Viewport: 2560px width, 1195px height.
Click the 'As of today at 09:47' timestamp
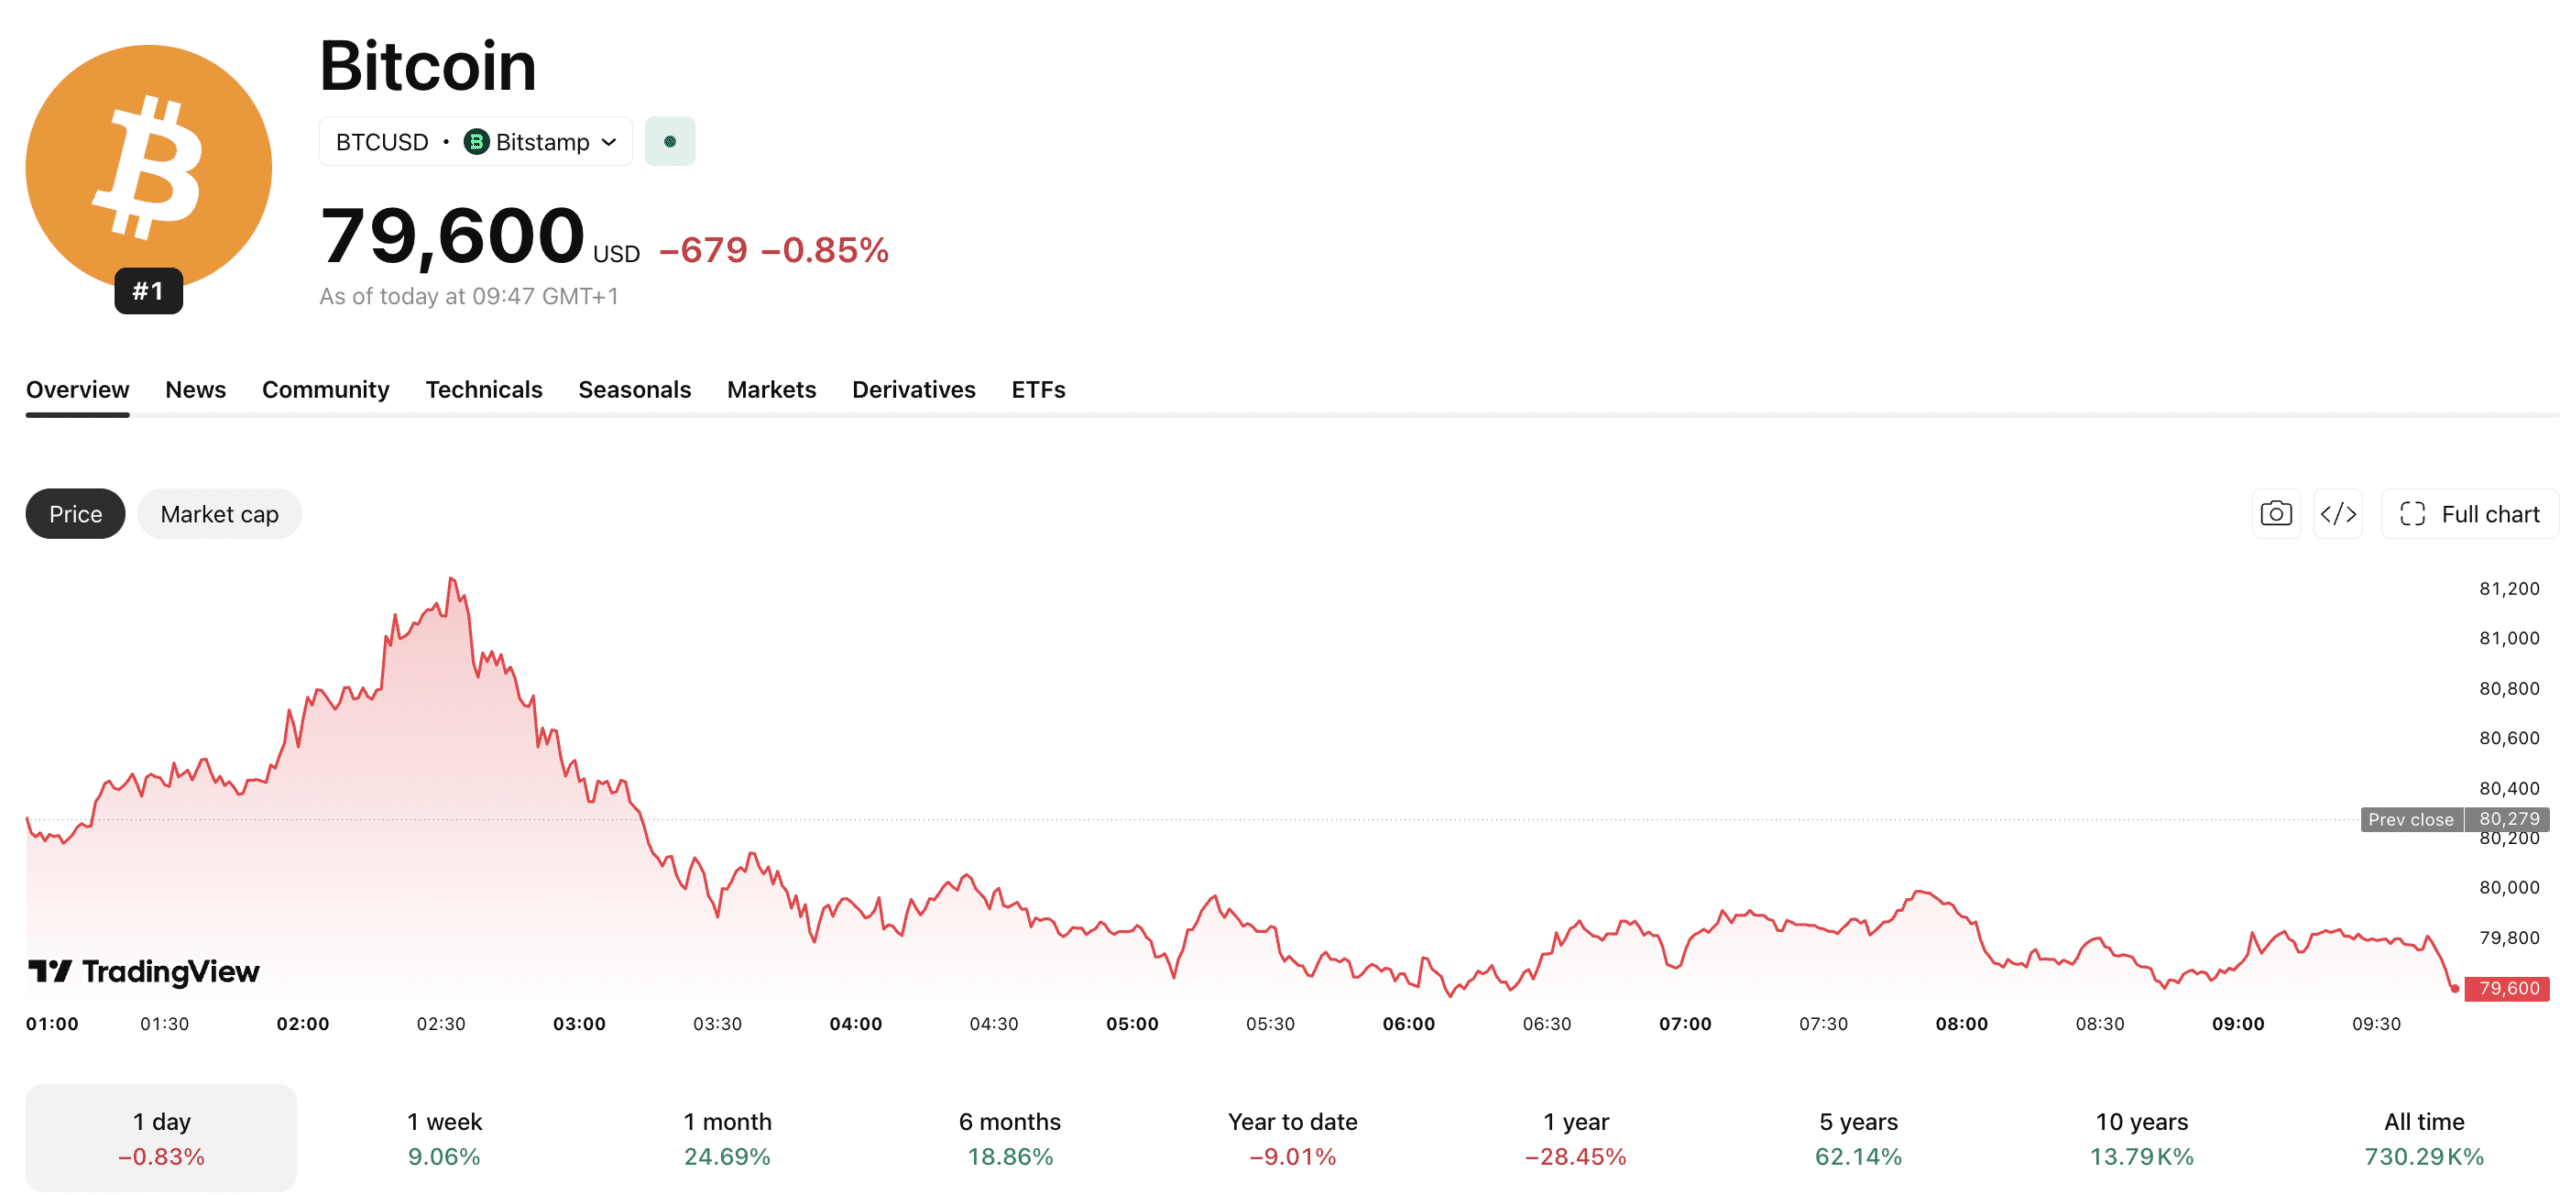[x=468, y=296]
